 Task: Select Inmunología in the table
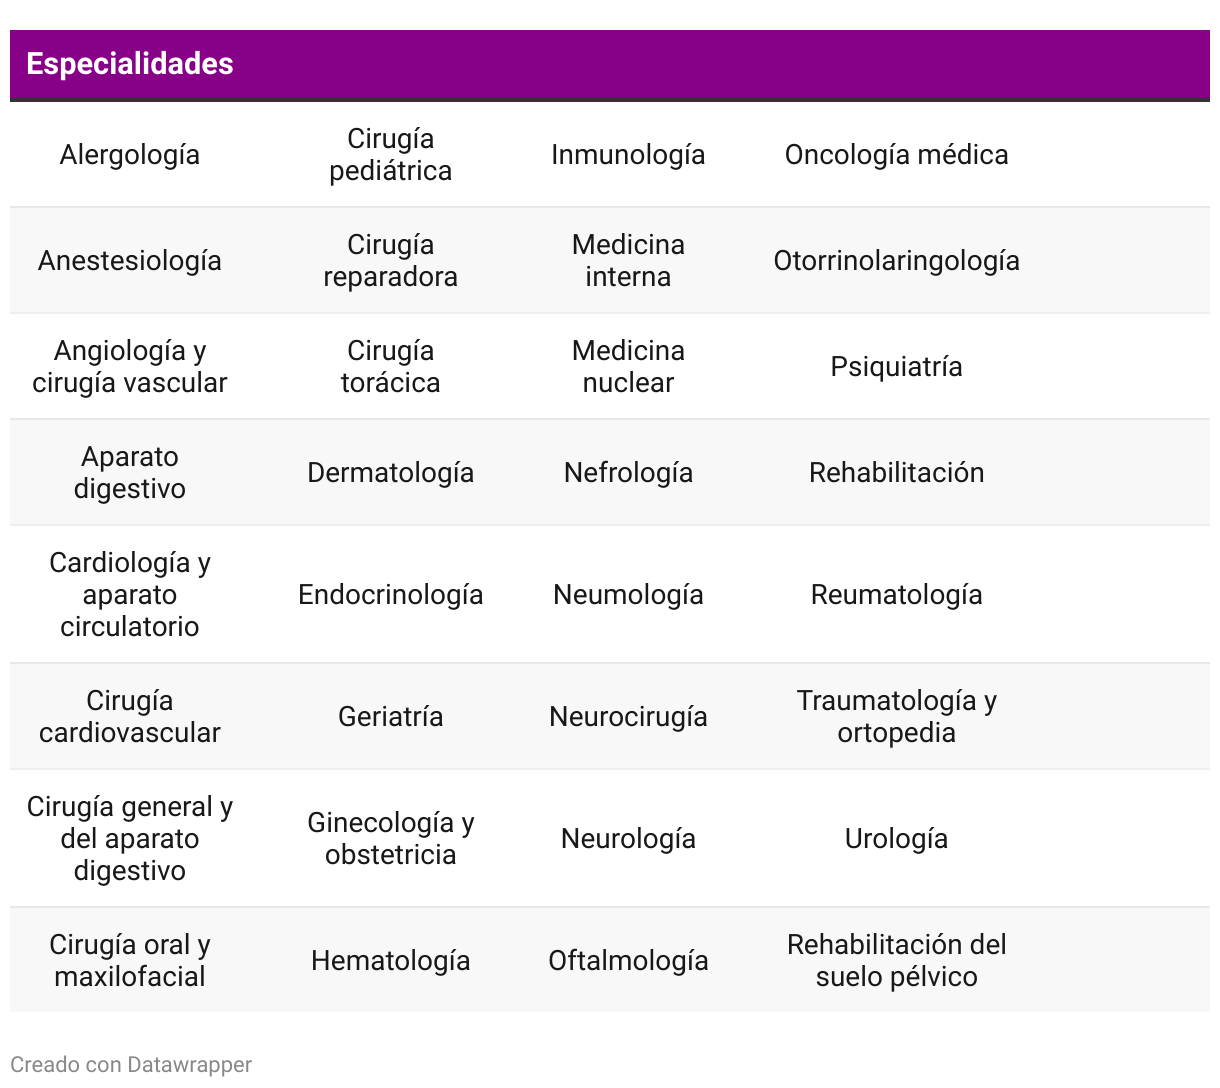pyautogui.click(x=628, y=155)
